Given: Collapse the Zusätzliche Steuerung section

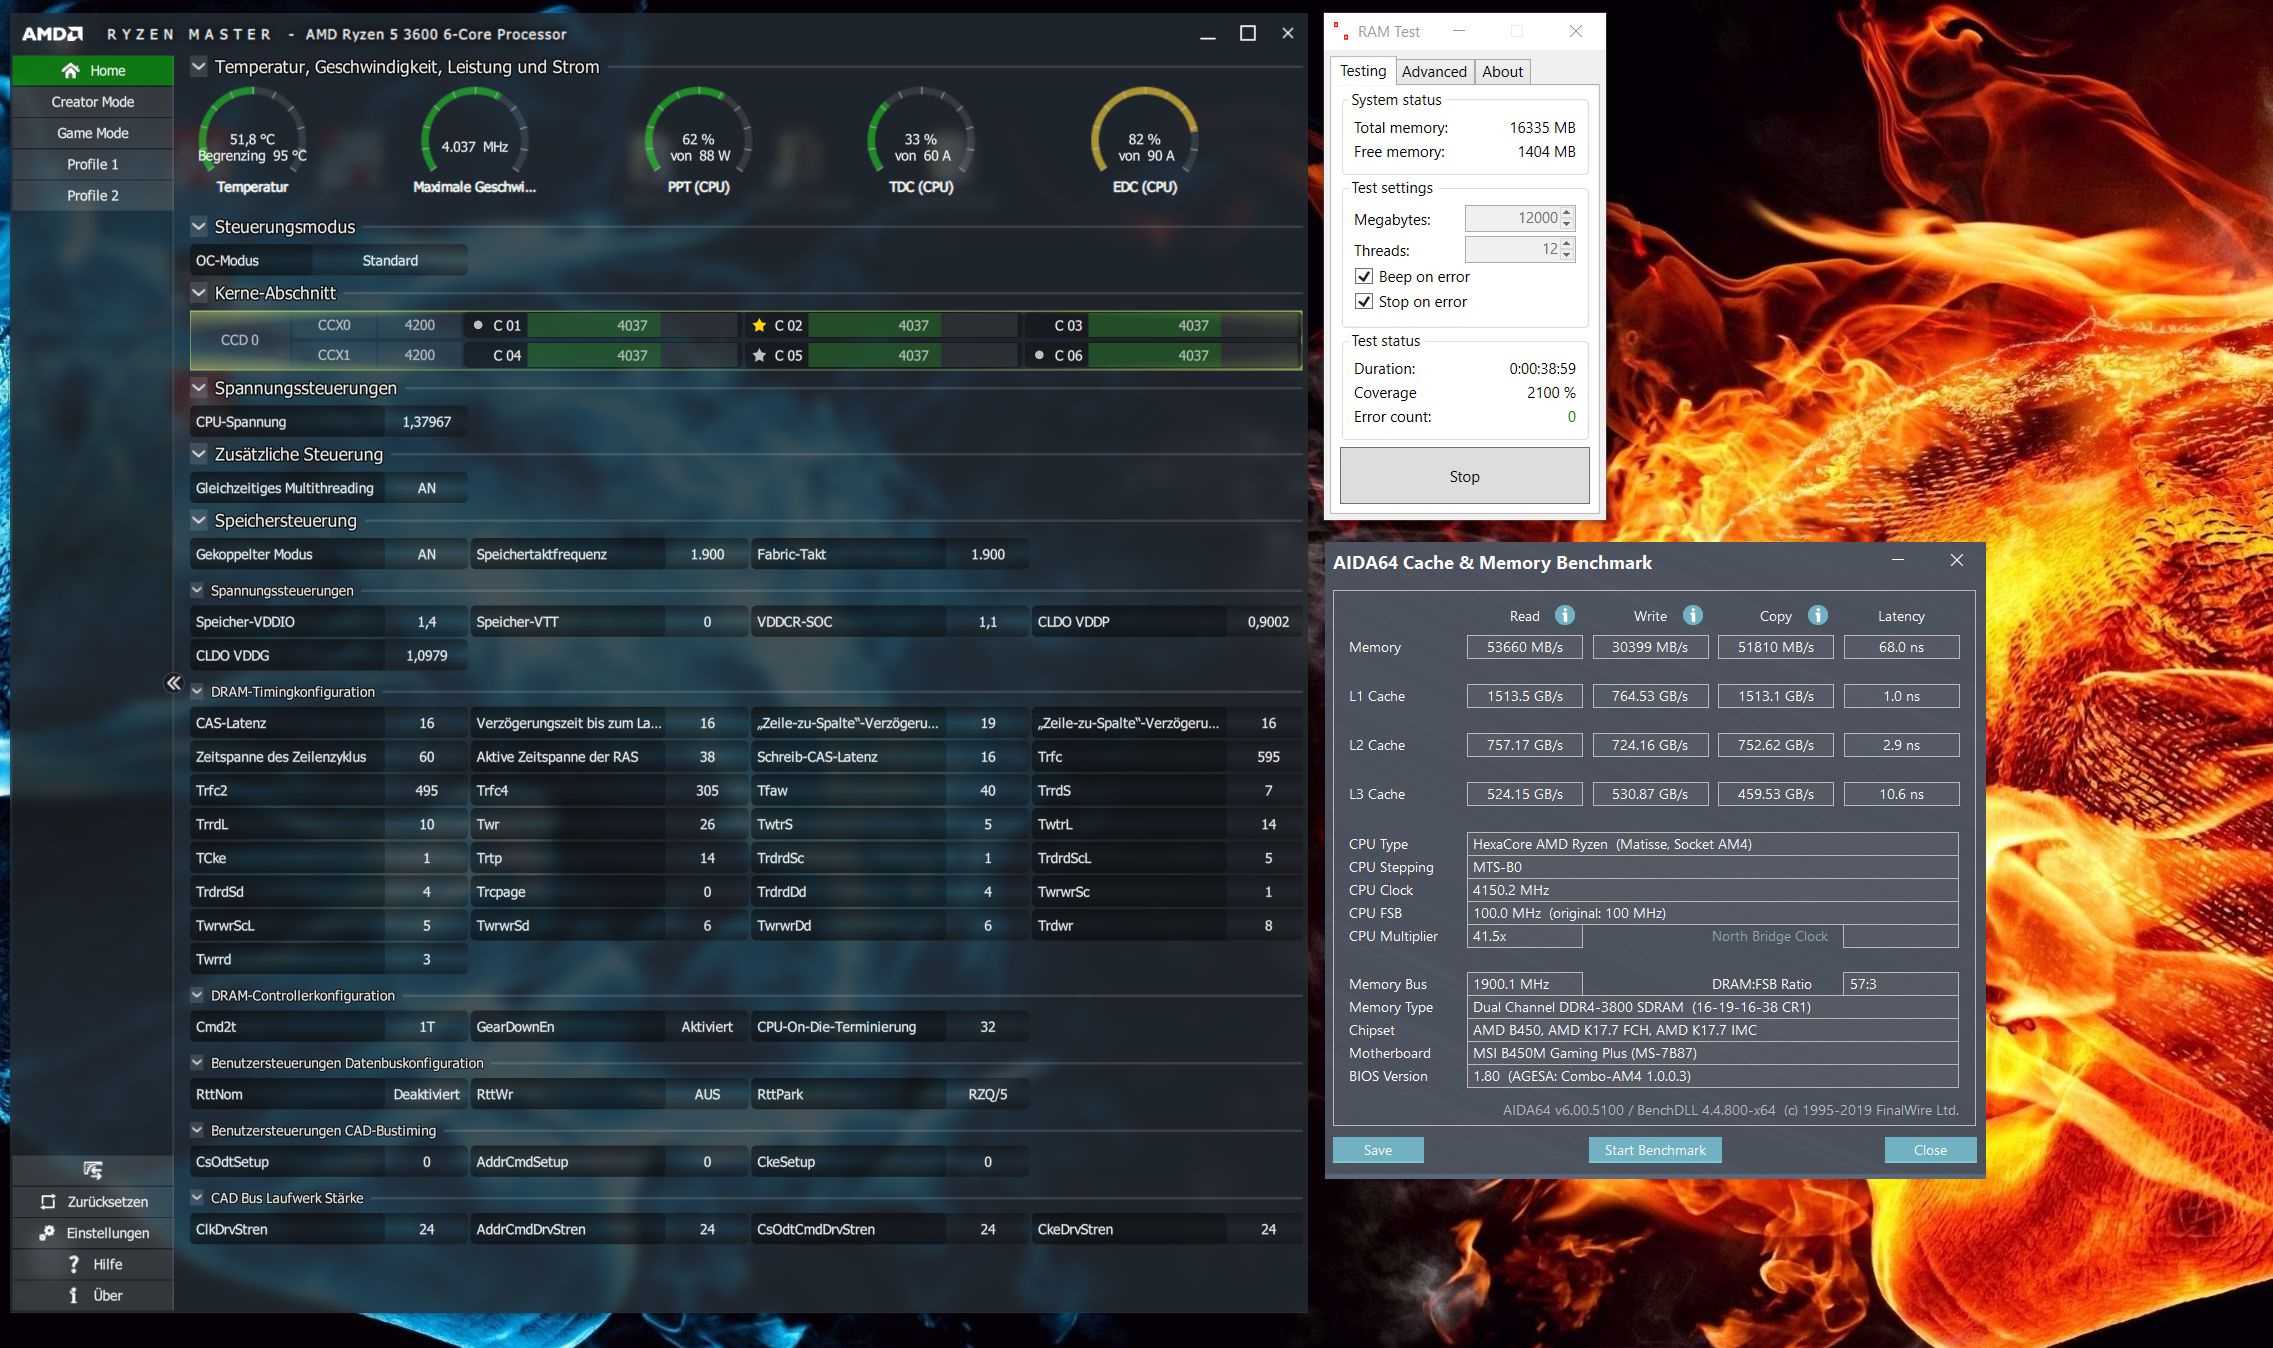Looking at the screenshot, I should (x=199, y=454).
